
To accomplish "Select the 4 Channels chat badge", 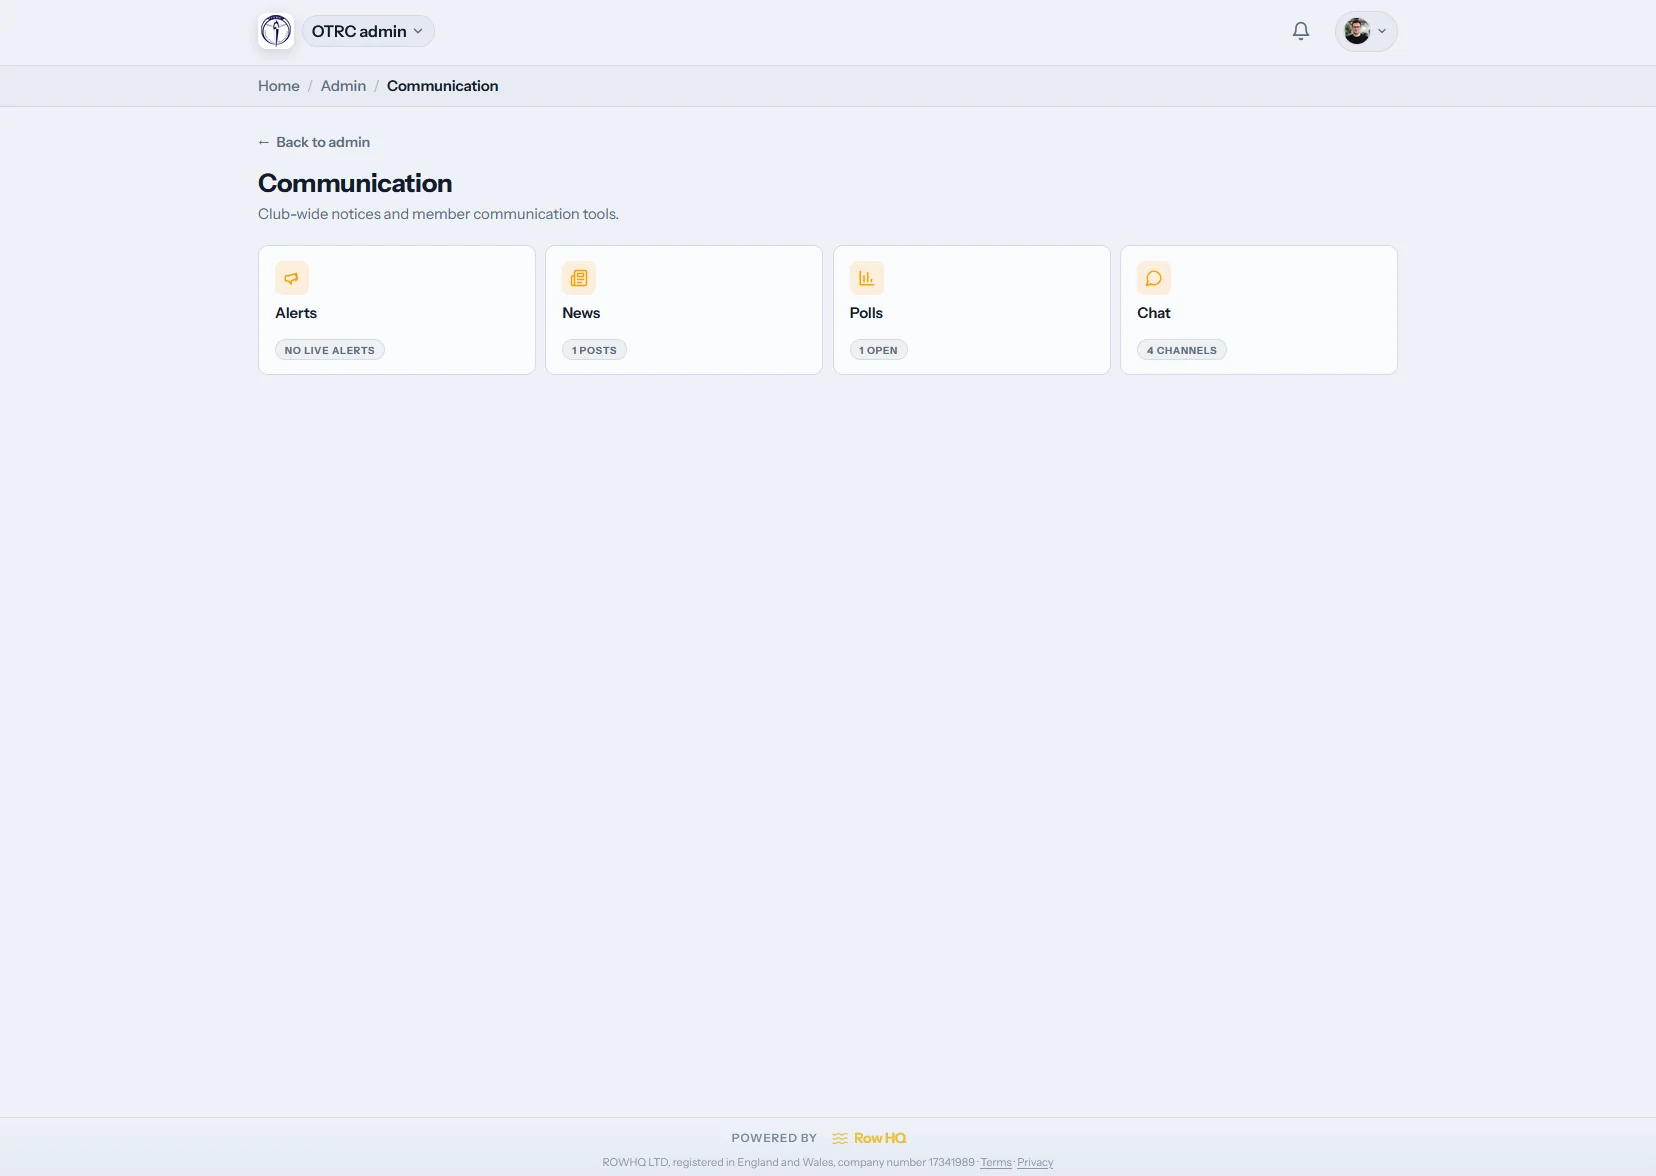I will point(1182,350).
